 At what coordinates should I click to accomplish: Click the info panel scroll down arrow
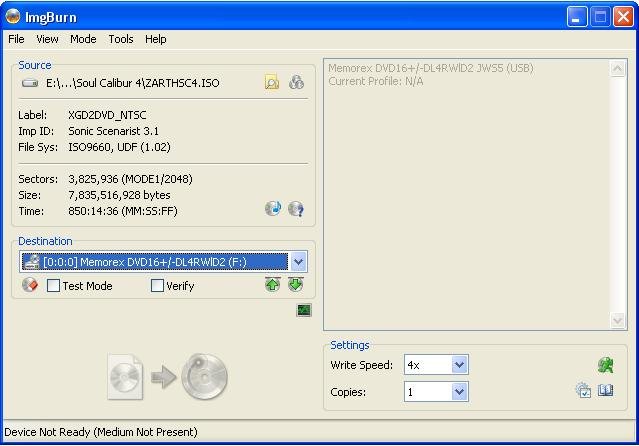pyautogui.click(x=617, y=320)
